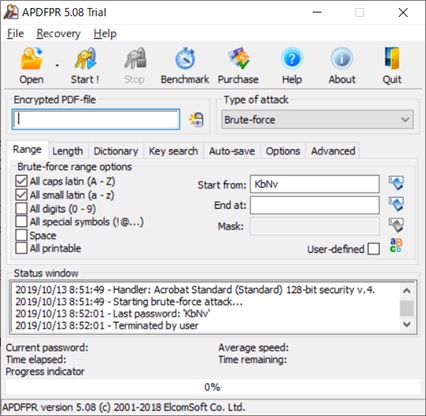Click the status window scroll down arrow
This screenshot has height=416, width=426.
(x=407, y=324)
